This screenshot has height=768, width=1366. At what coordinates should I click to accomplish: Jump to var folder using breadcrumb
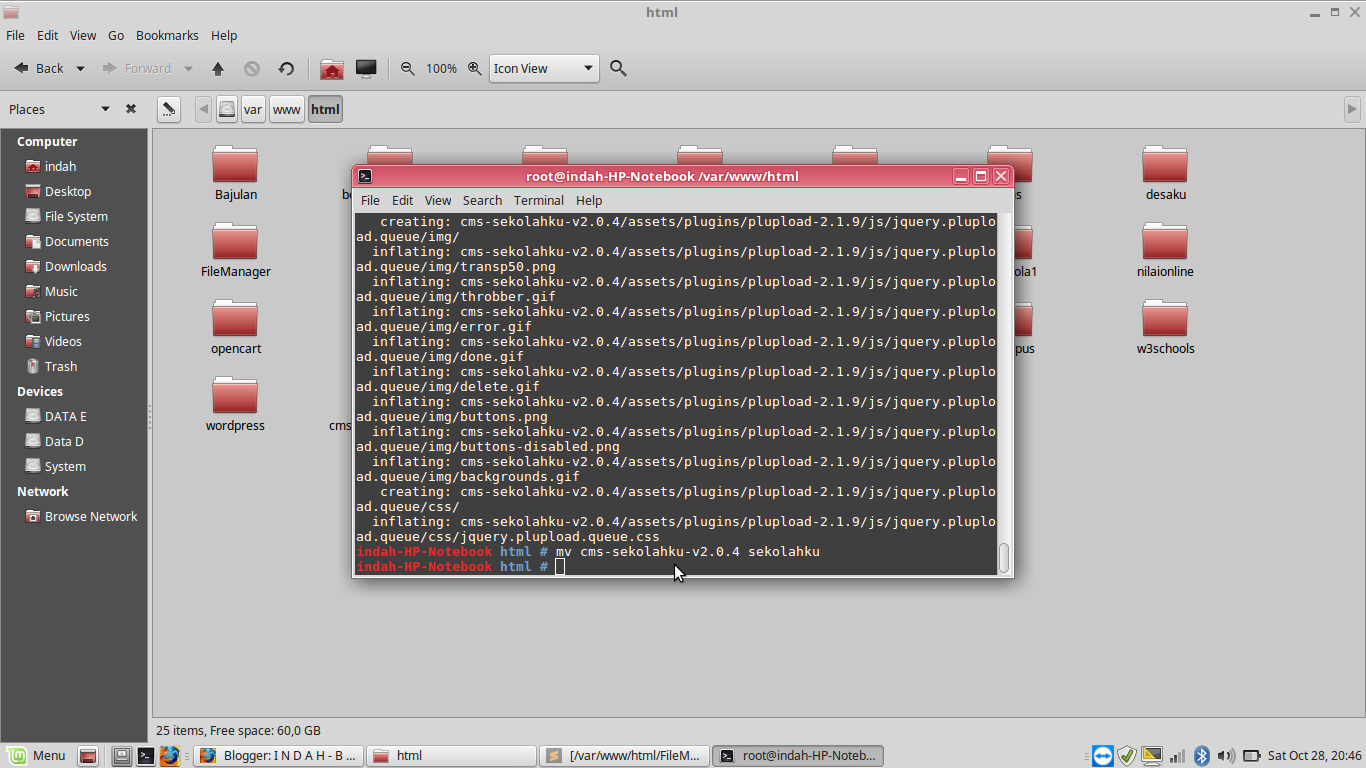pyautogui.click(x=253, y=109)
